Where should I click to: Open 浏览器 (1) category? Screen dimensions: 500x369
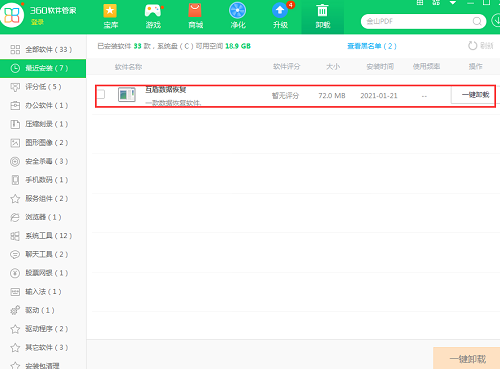[x=43, y=217]
